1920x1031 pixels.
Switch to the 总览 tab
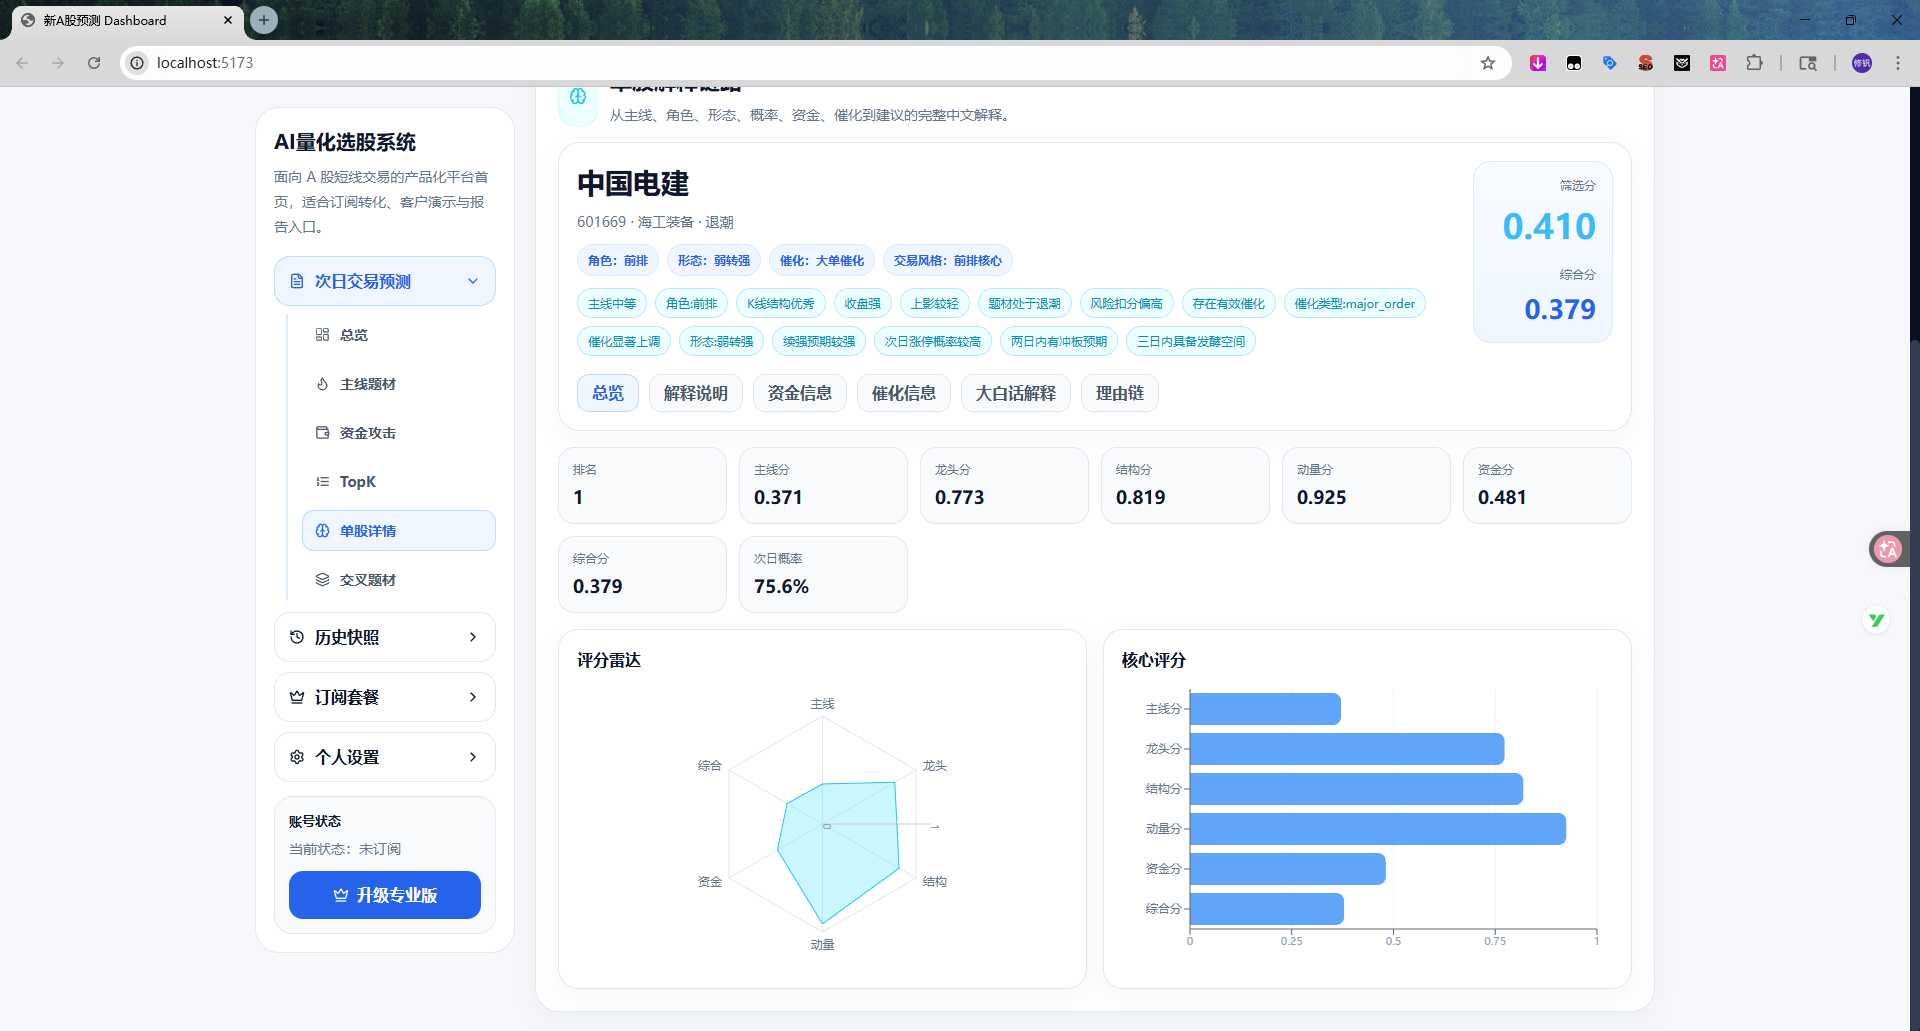[608, 393]
